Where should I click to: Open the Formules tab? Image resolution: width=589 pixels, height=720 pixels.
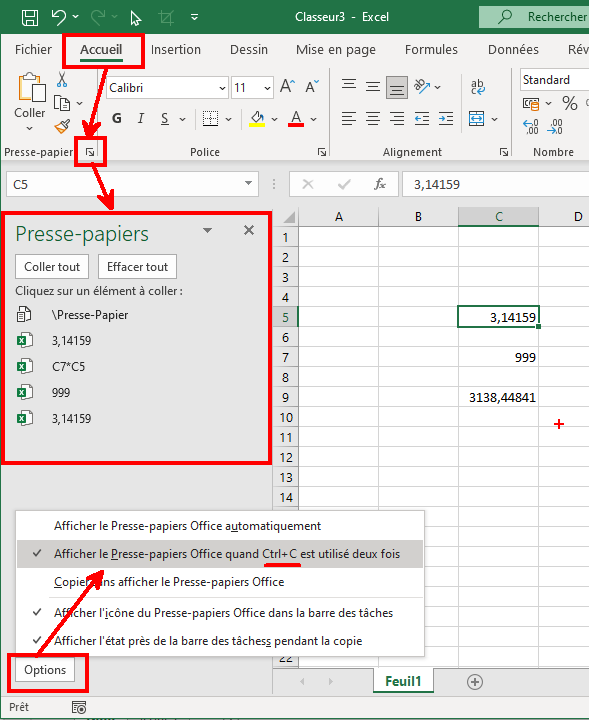pyautogui.click(x=431, y=50)
